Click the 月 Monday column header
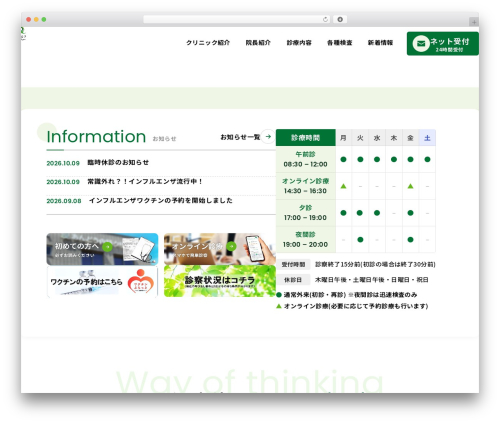Image resolution: width=500 pixels, height=423 pixels. coord(343,138)
